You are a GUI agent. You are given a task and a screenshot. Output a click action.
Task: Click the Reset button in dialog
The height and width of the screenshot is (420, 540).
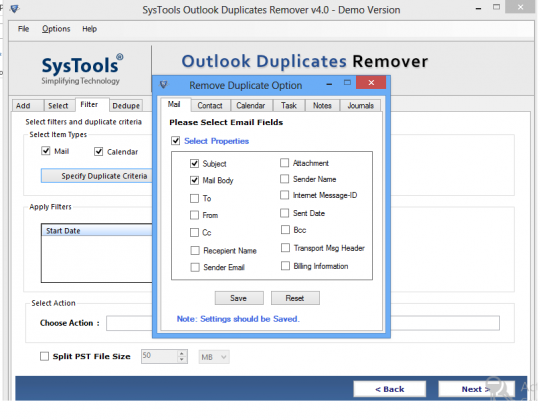tap(295, 298)
